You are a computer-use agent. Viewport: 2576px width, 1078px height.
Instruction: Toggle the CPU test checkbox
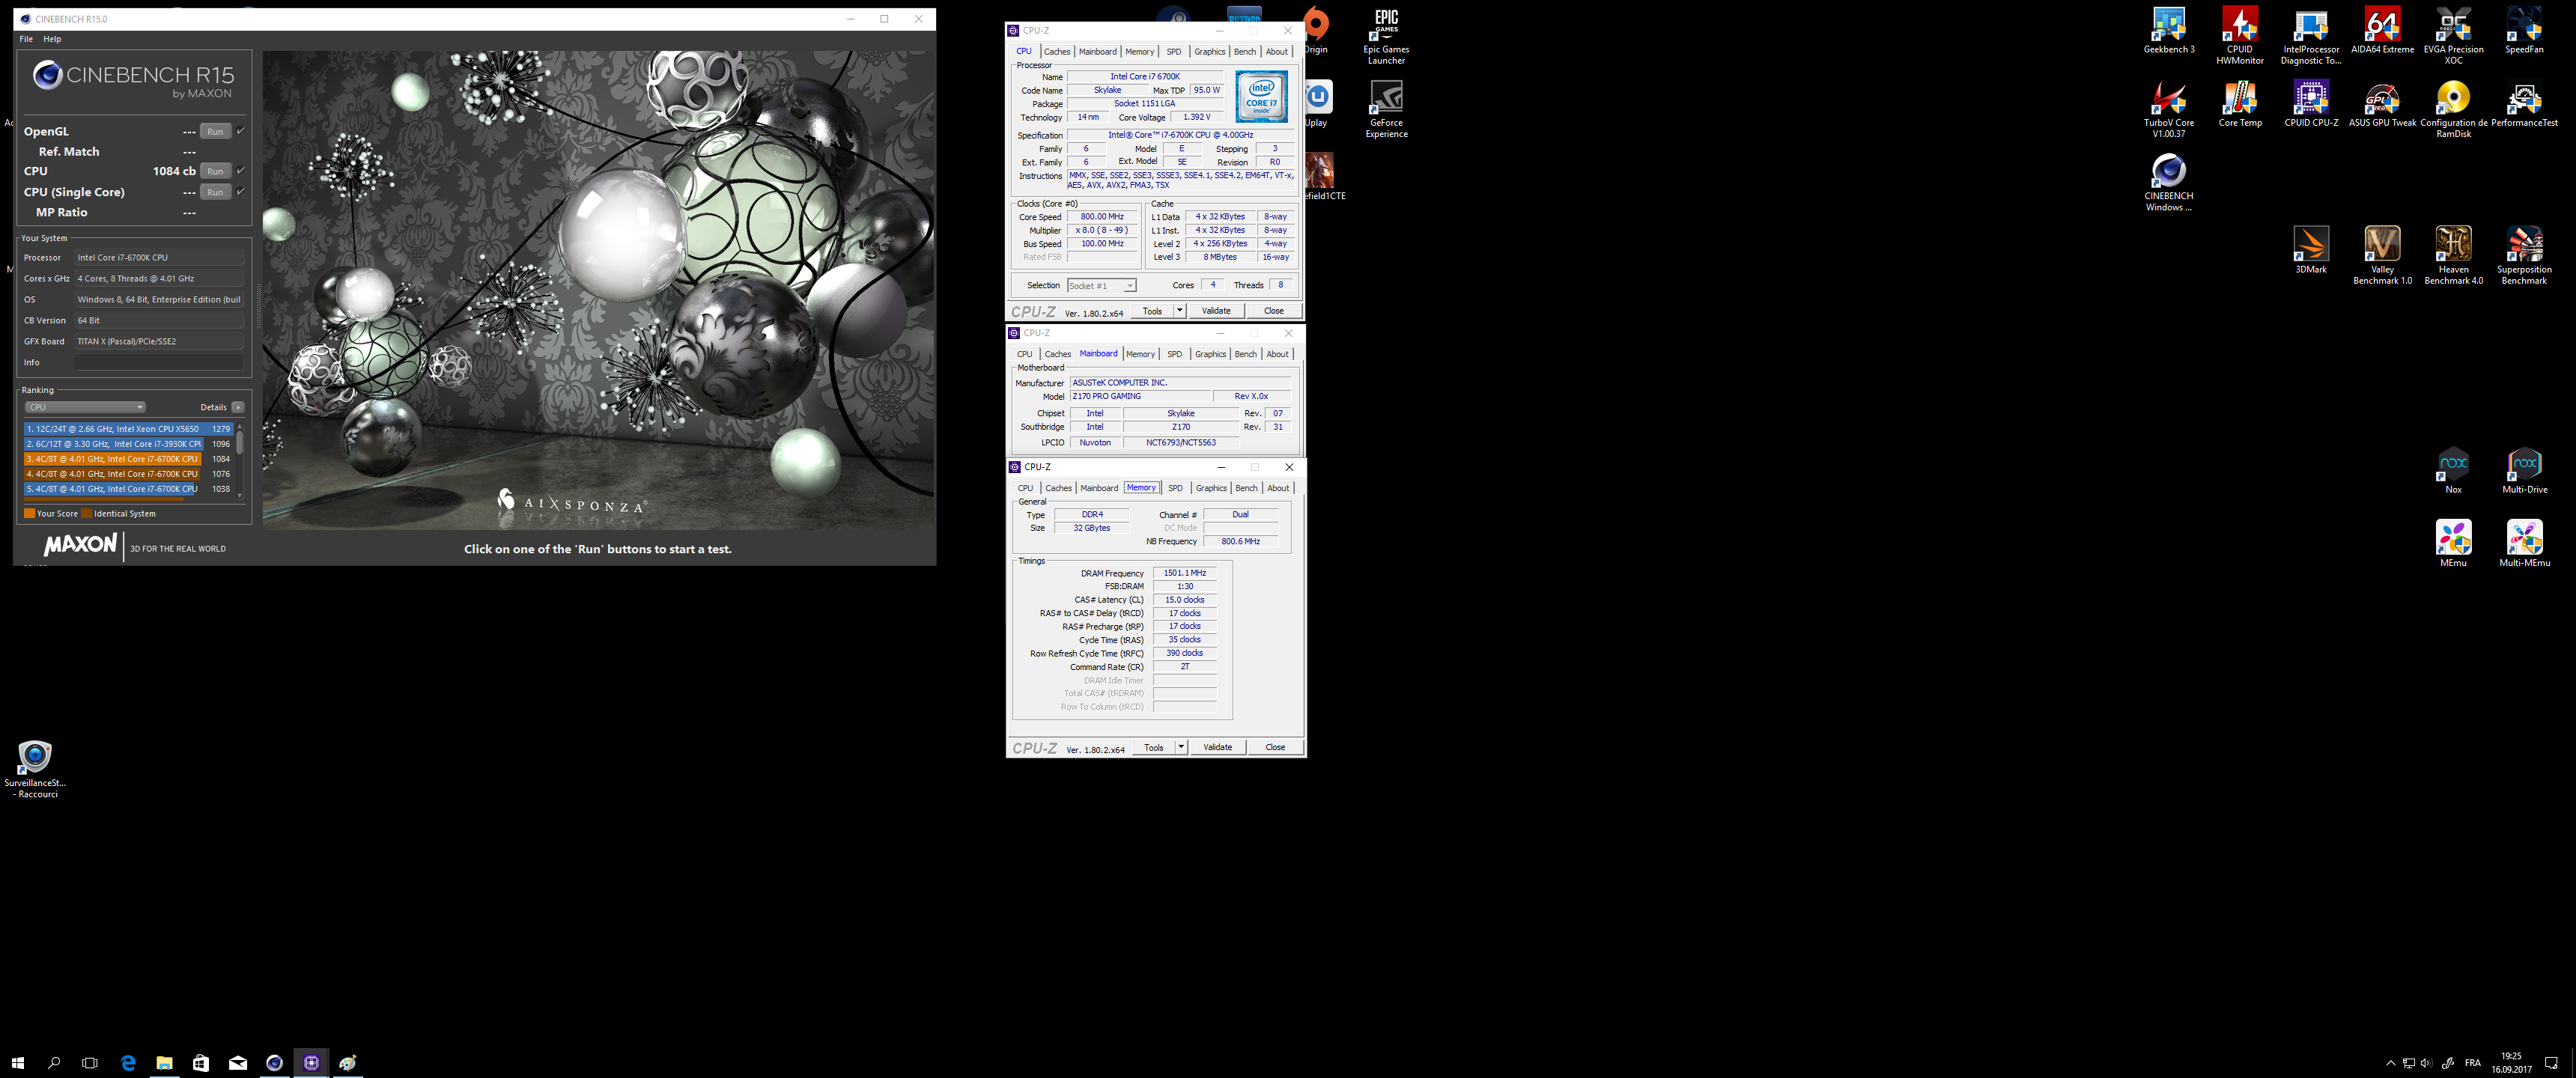(240, 171)
